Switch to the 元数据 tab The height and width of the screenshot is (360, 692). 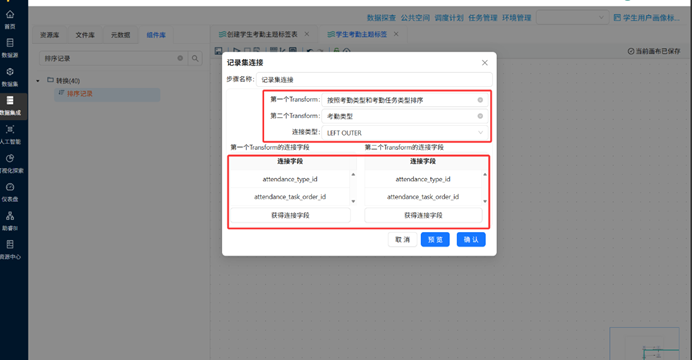(120, 35)
